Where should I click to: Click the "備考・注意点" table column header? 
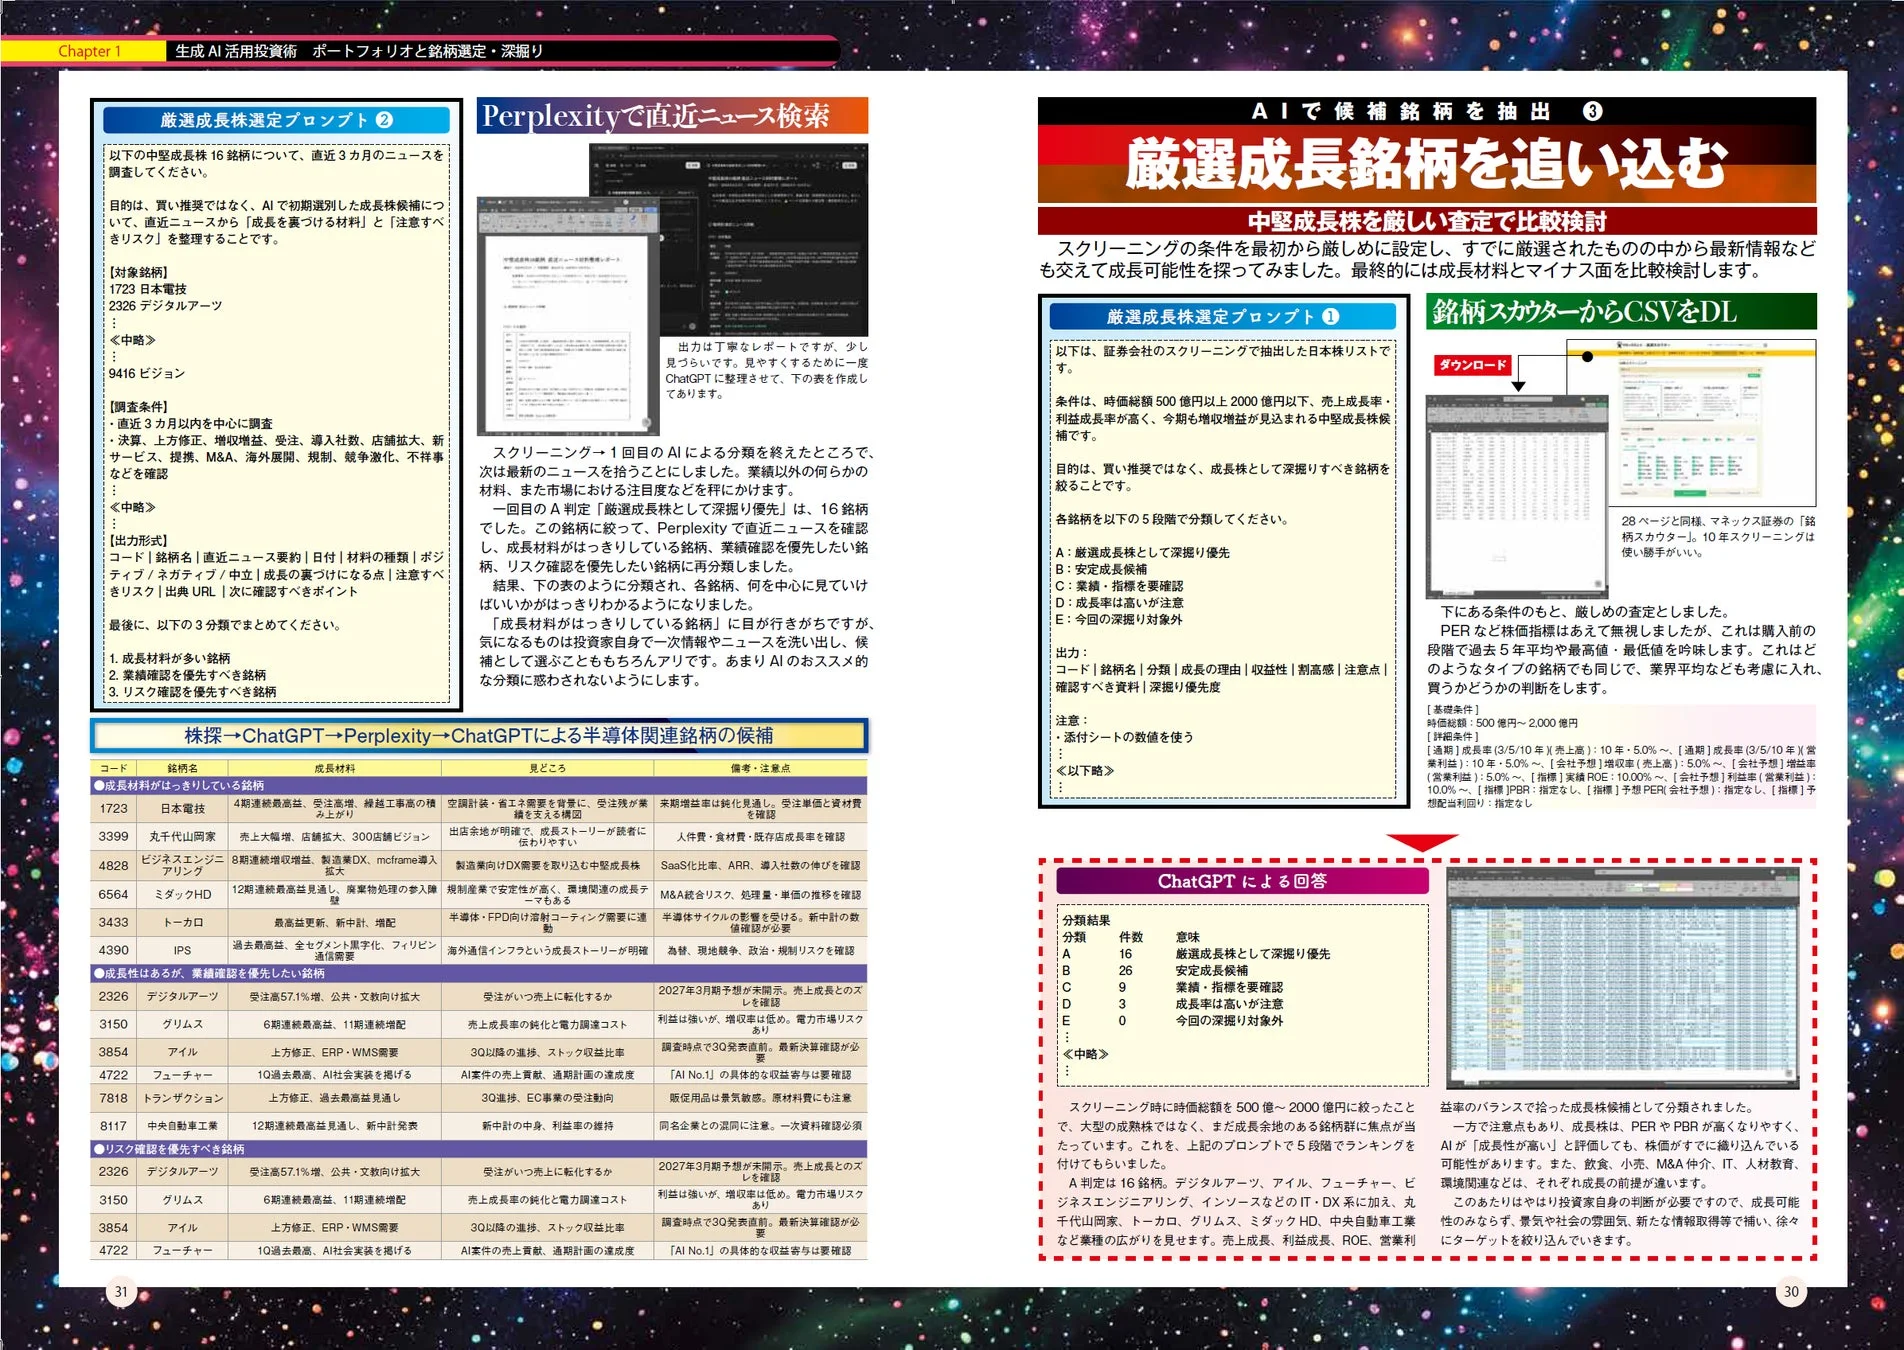click(x=760, y=769)
